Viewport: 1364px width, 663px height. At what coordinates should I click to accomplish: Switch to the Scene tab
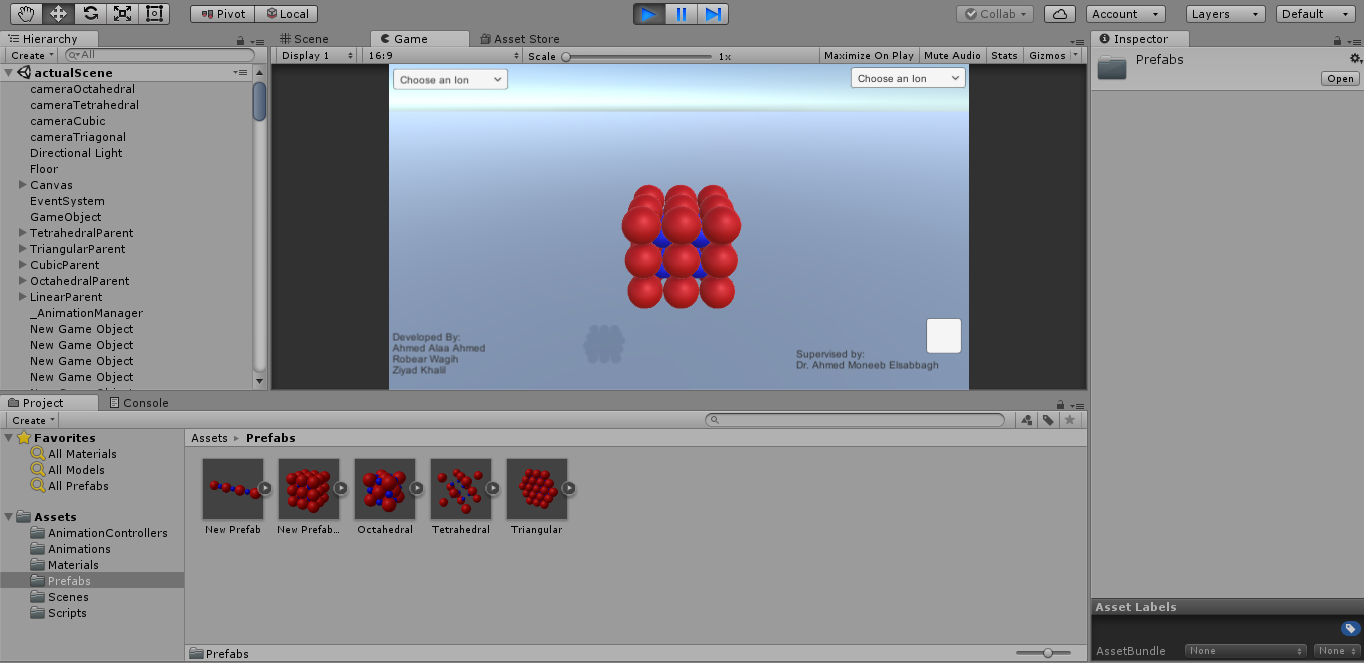point(304,39)
